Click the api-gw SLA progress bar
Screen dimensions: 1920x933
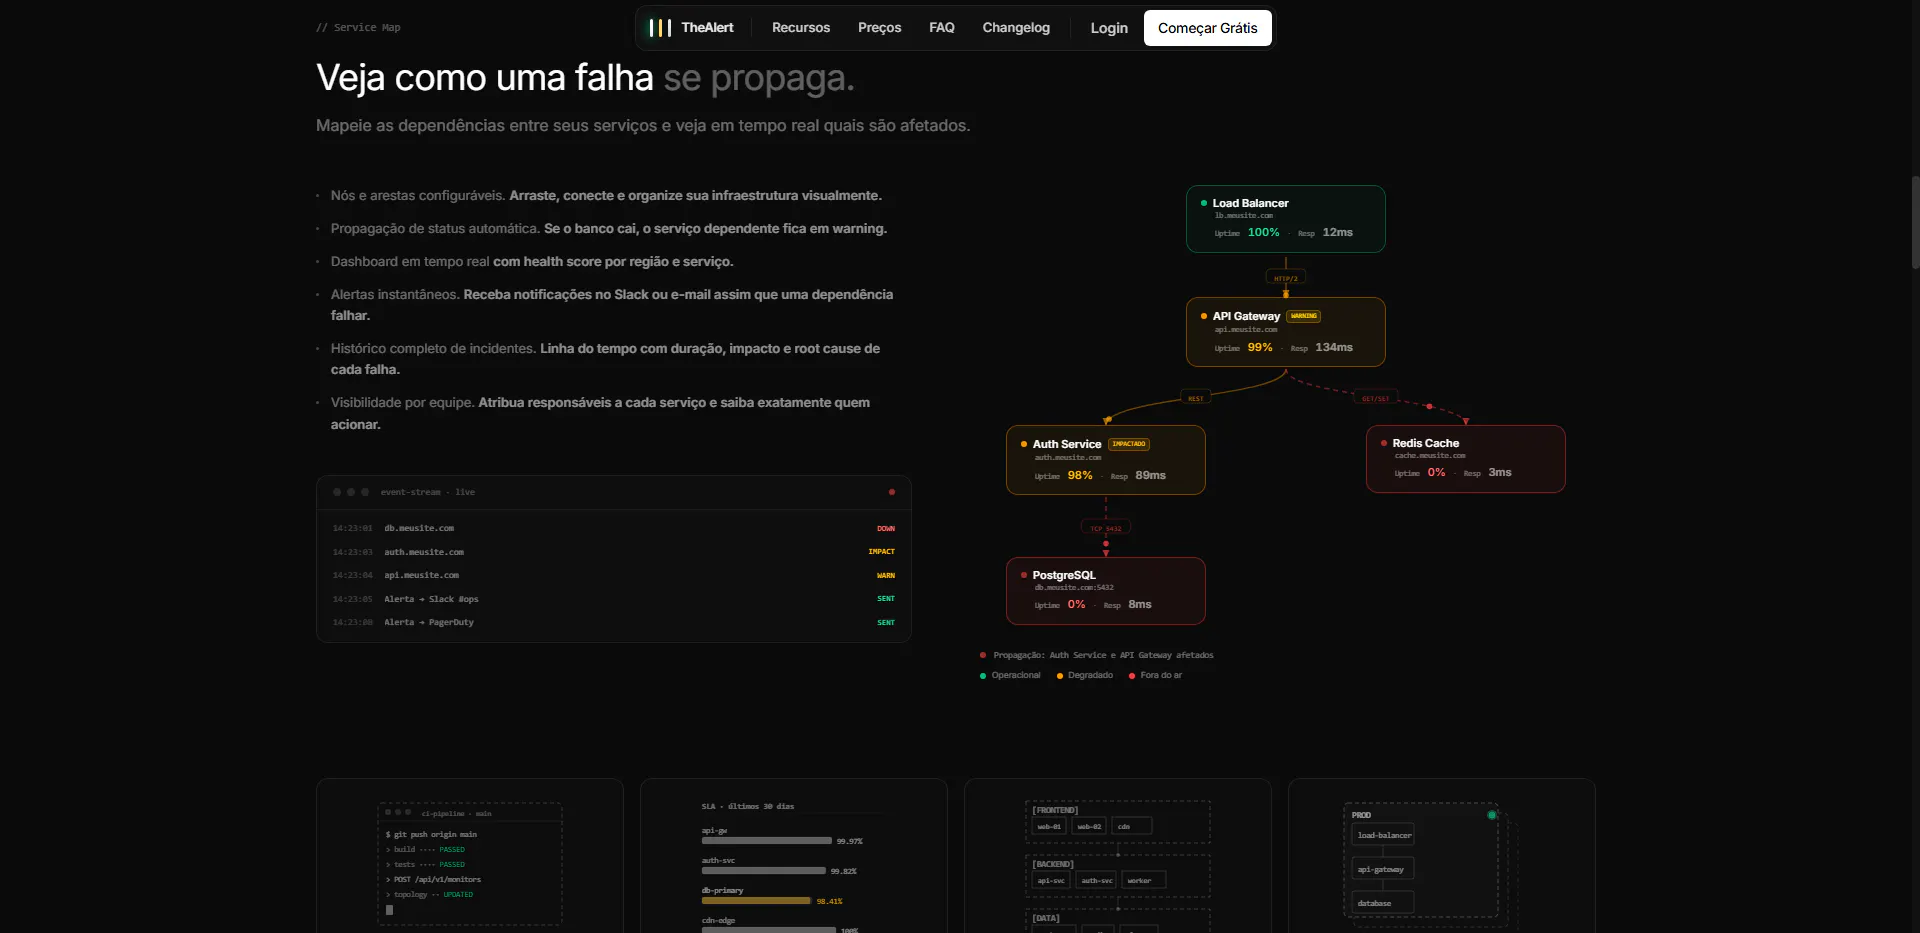[767, 841]
